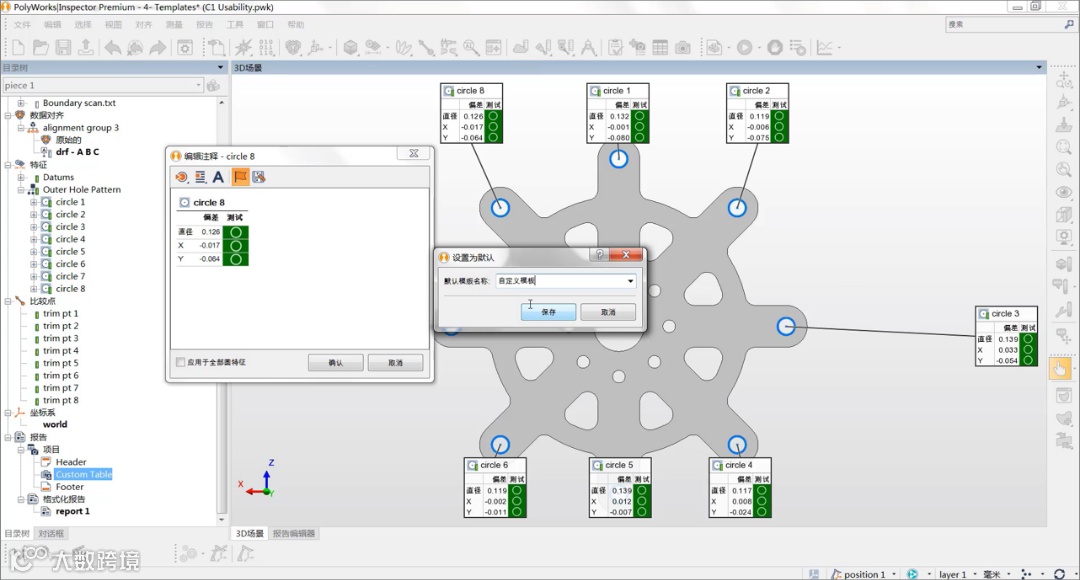
Task: Click the tree view vertical scrollbar
Action: (221, 310)
